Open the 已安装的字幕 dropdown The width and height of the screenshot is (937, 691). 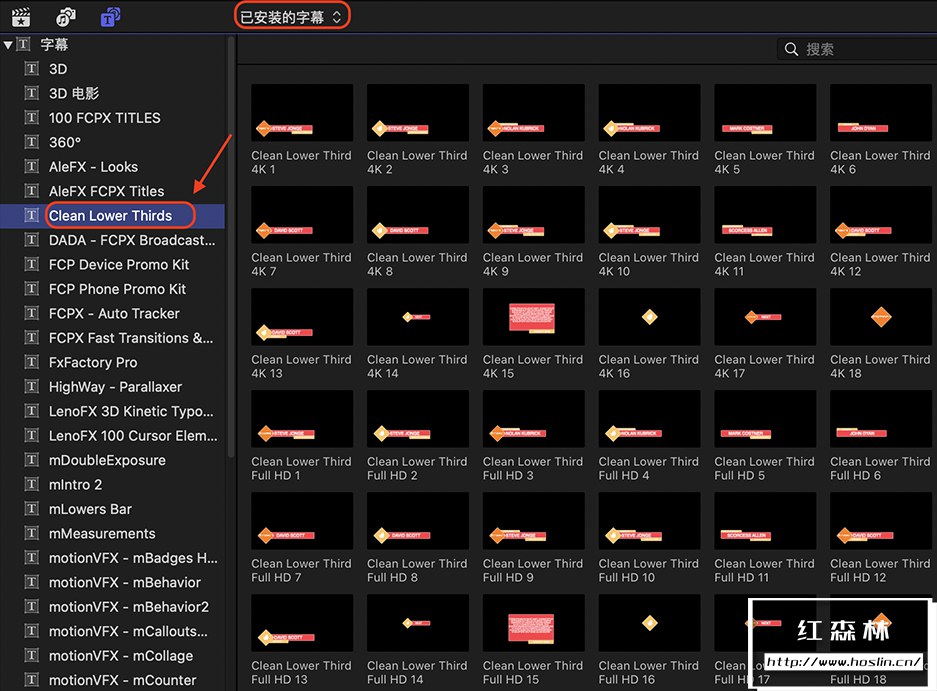click(291, 17)
